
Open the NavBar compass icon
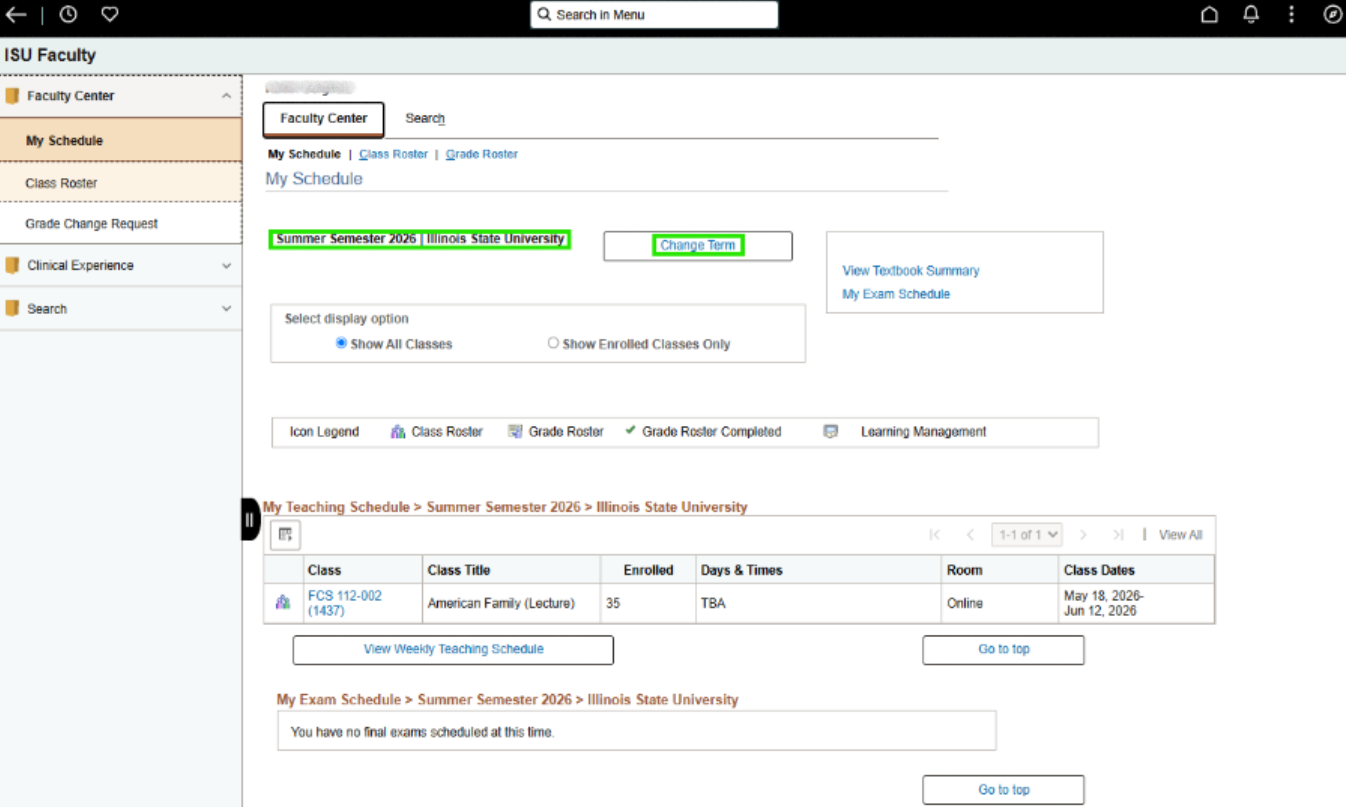tap(1332, 15)
